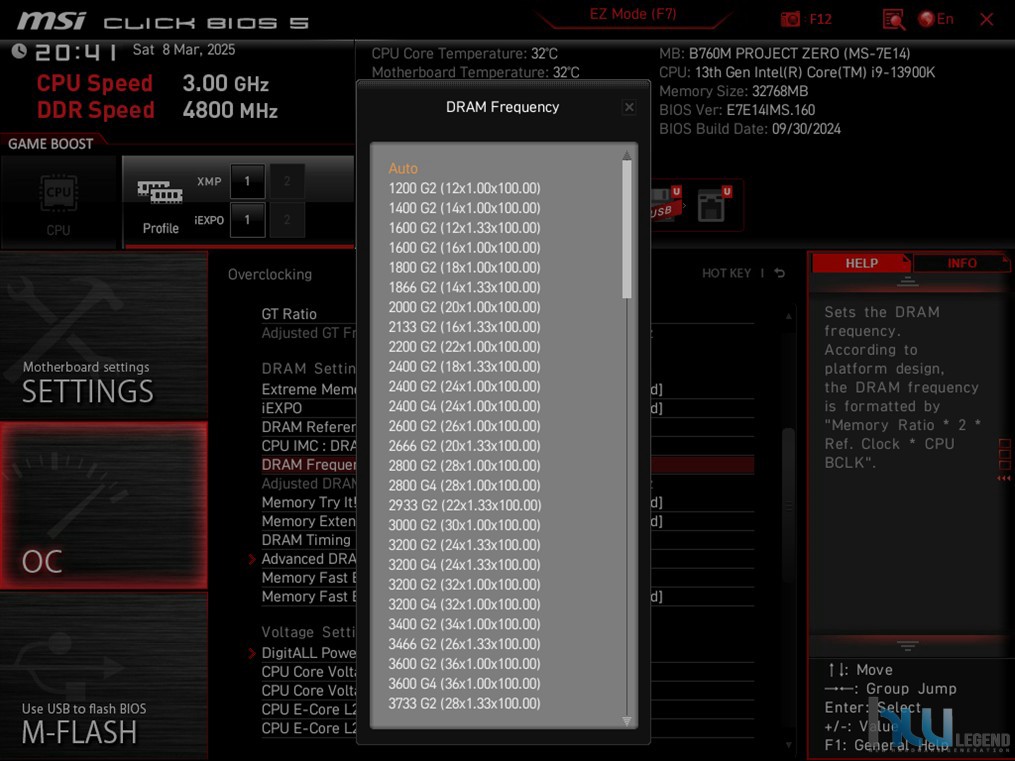1015x761 pixels.
Task: Choose 3200 G4 (24x1.33x100.00)
Action: (464, 565)
